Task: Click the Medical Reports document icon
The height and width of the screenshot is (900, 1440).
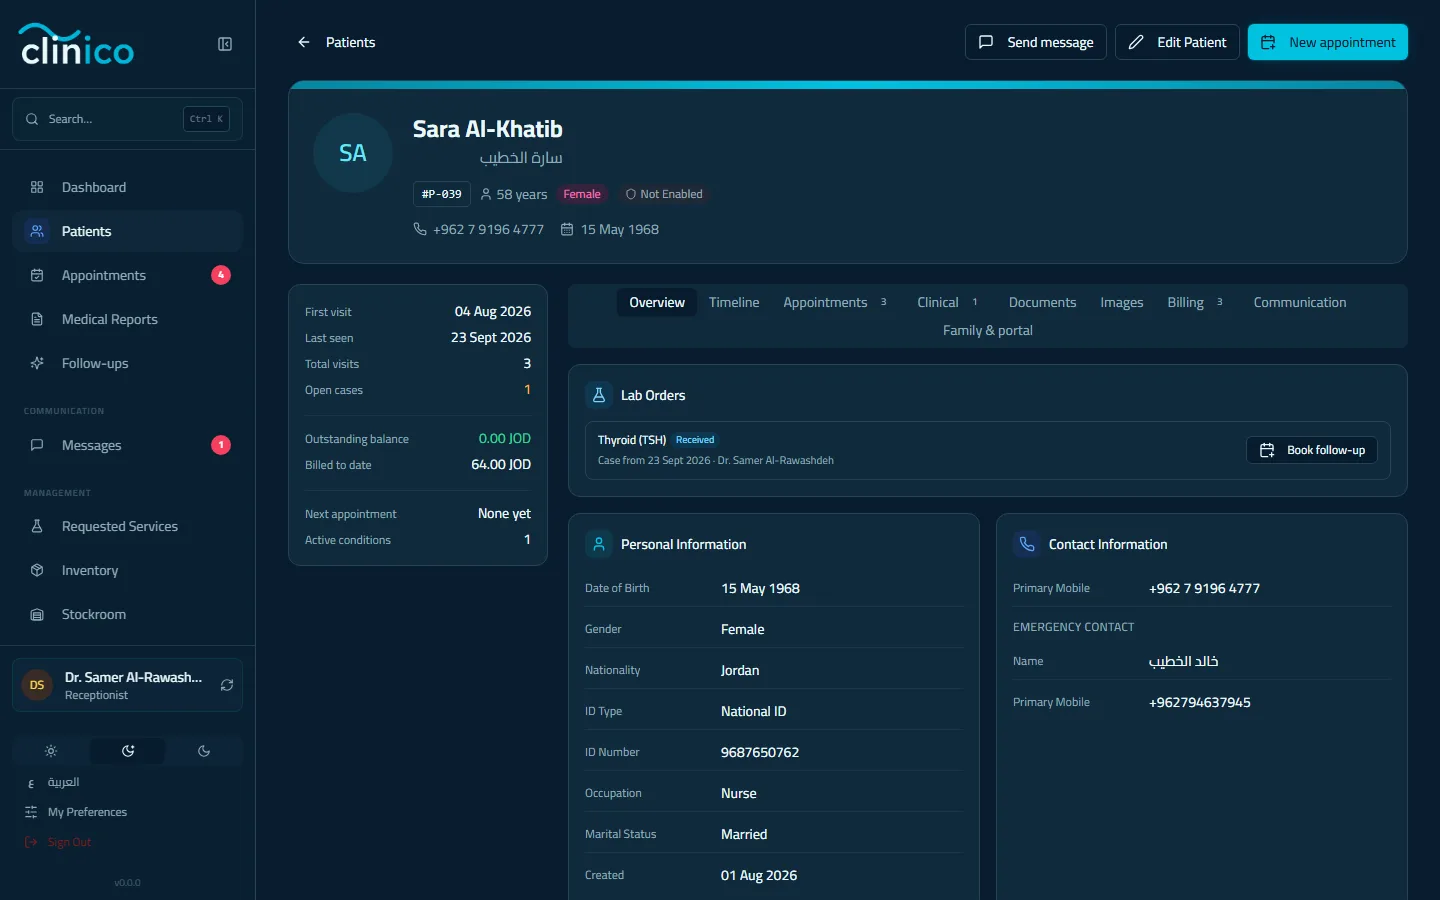Action: coord(37,319)
